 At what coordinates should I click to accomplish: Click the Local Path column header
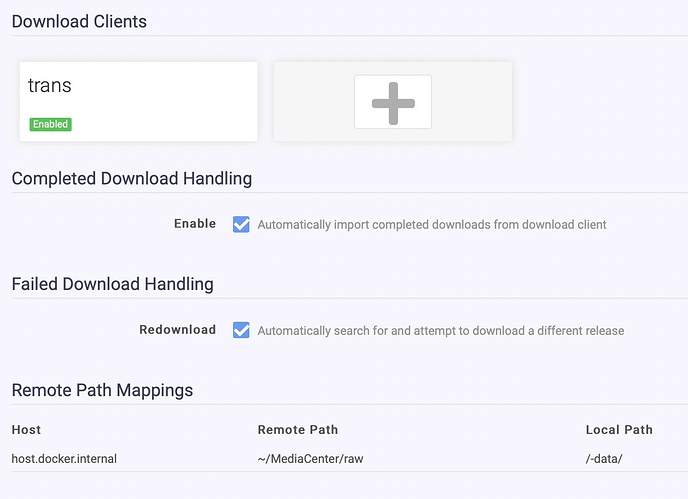click(x=618, y=430)
